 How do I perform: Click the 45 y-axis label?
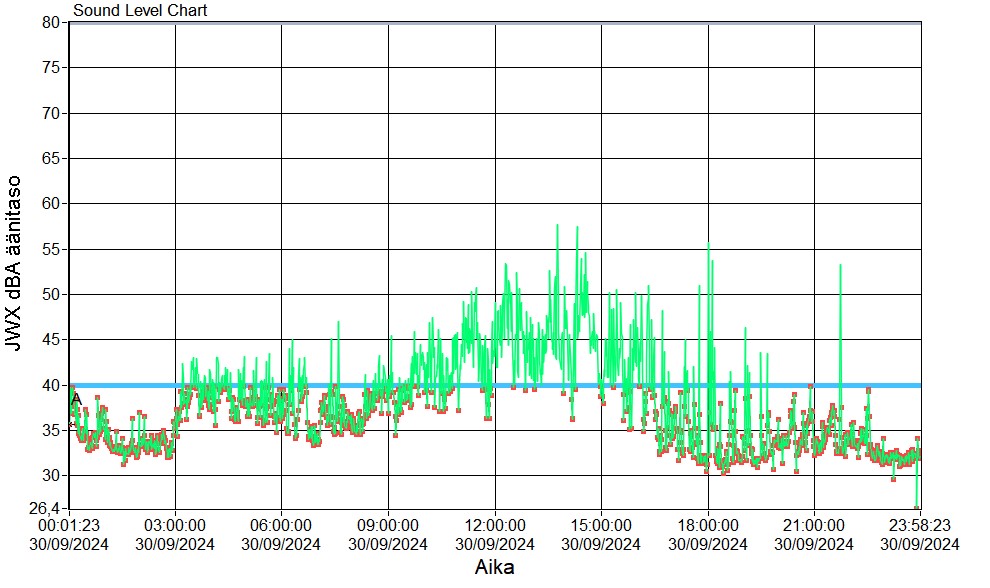click(x=51, y=340)
